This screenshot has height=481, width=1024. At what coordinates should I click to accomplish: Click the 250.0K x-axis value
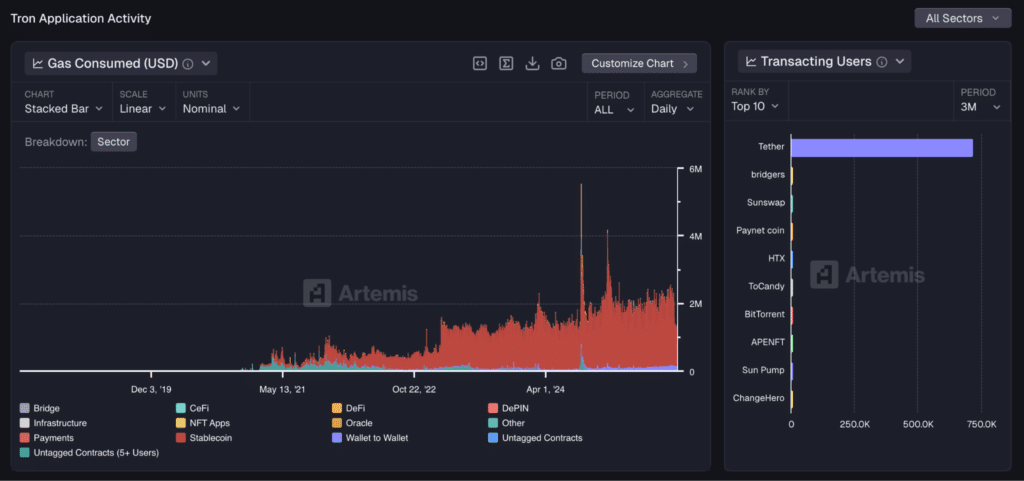click(854, 424)
